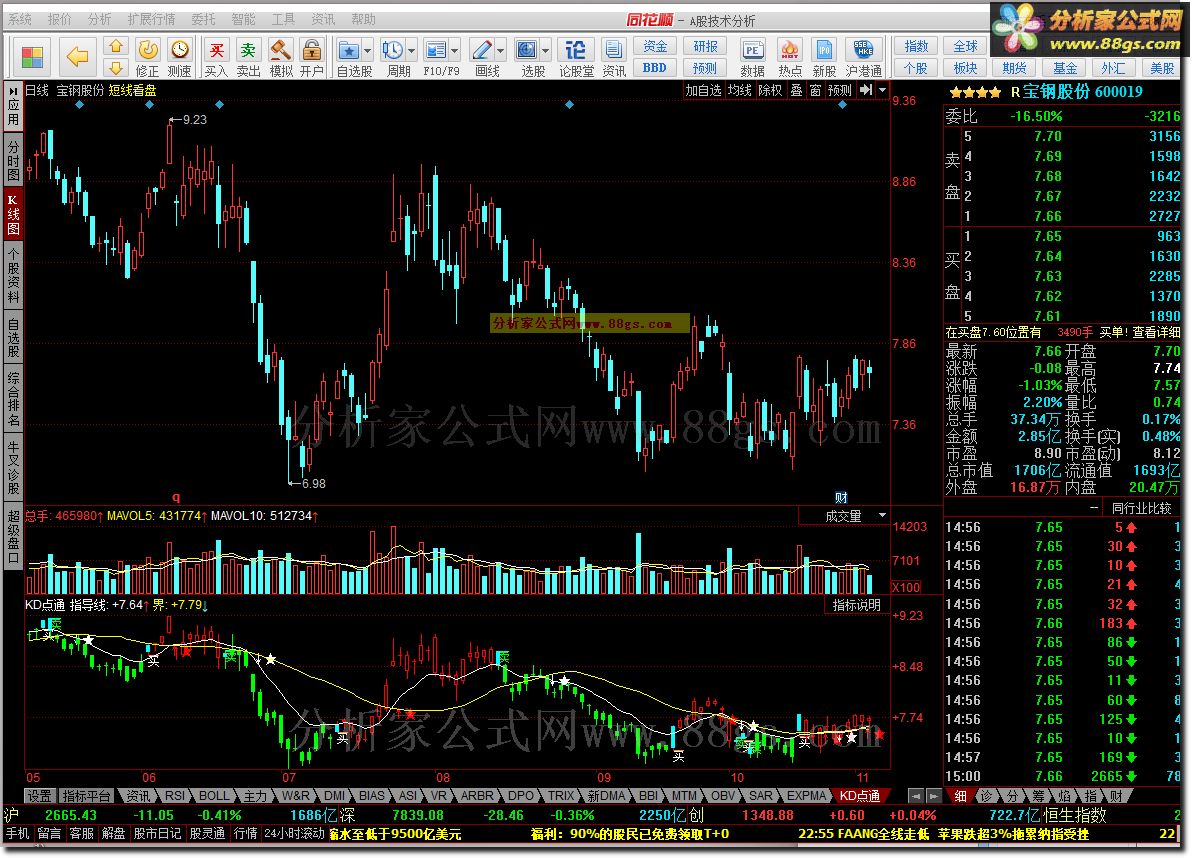Open 同行业比较 industry comparison
1192x858 pixels.
(x=1141, y=508)
